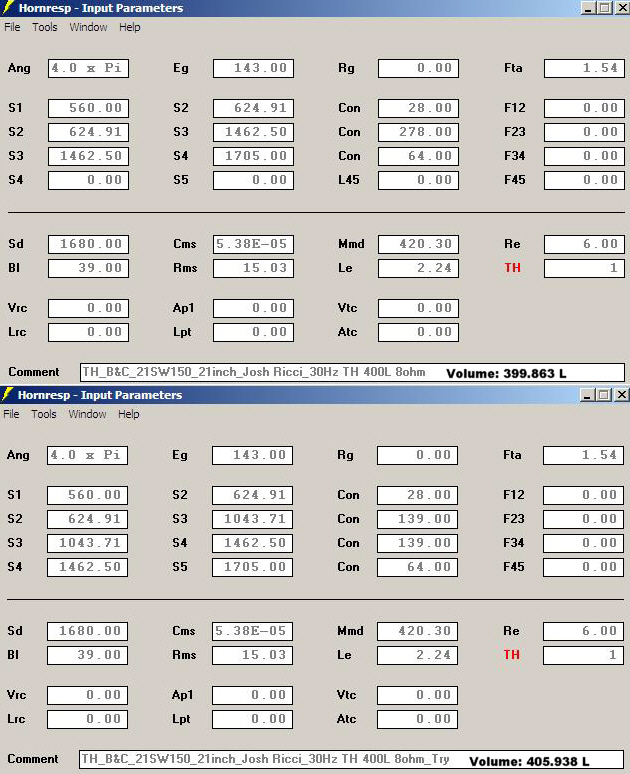Select Sd field 1680.00 in bottom window

tap(87, 631)
